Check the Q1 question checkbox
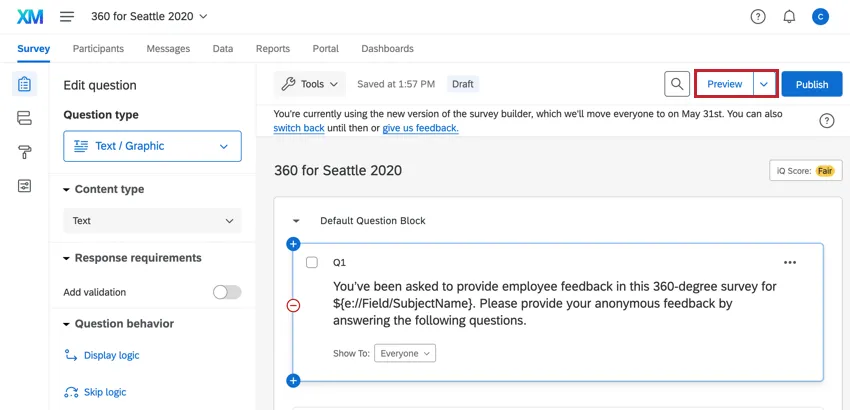 coord(312,262)
